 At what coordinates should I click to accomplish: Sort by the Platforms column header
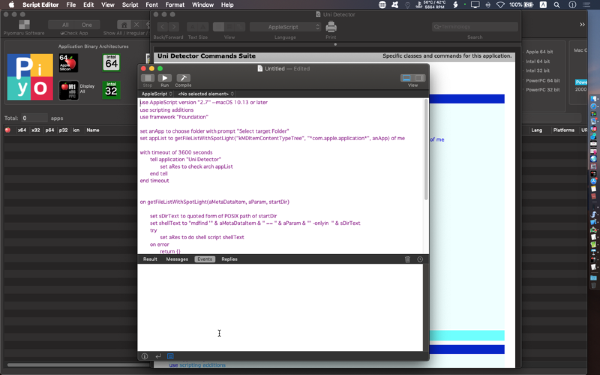pos(564,130)
